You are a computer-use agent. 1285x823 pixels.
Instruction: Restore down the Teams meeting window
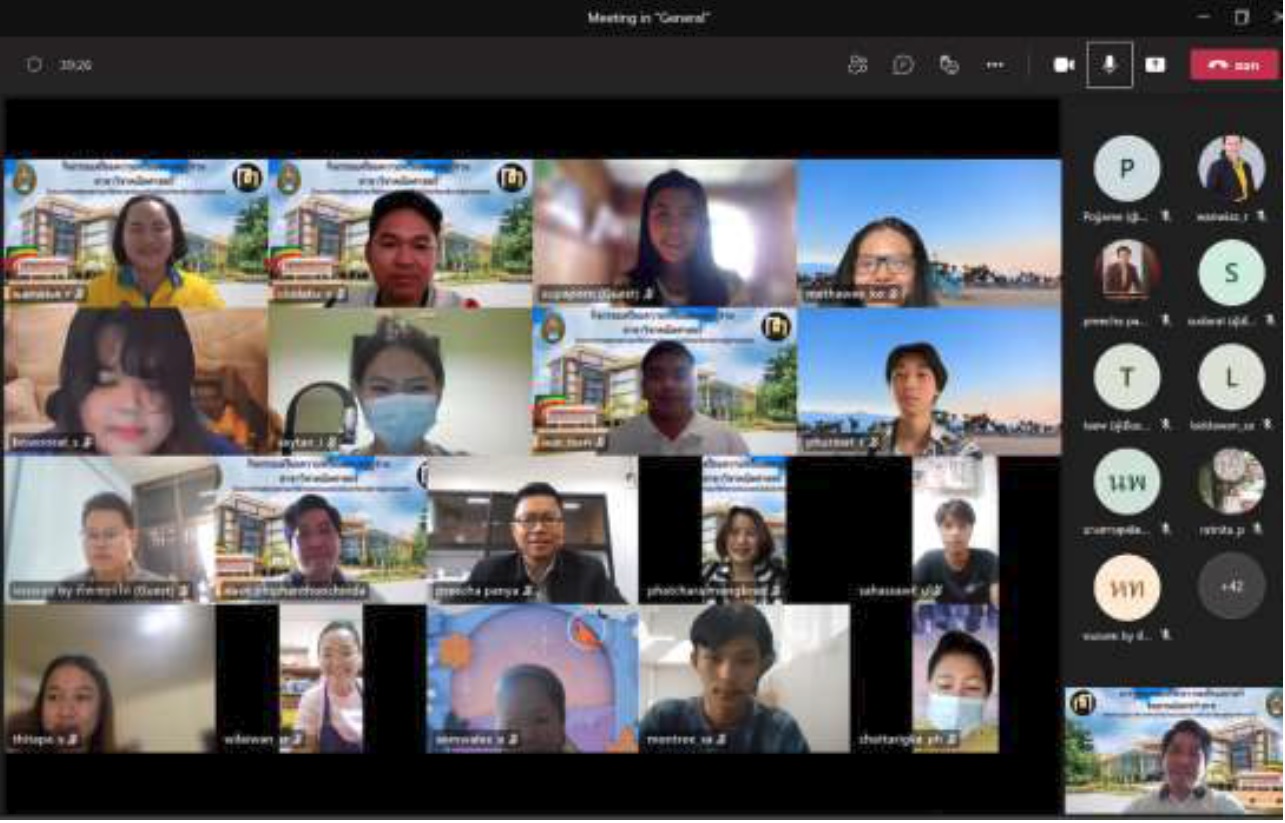(1241, 17)
